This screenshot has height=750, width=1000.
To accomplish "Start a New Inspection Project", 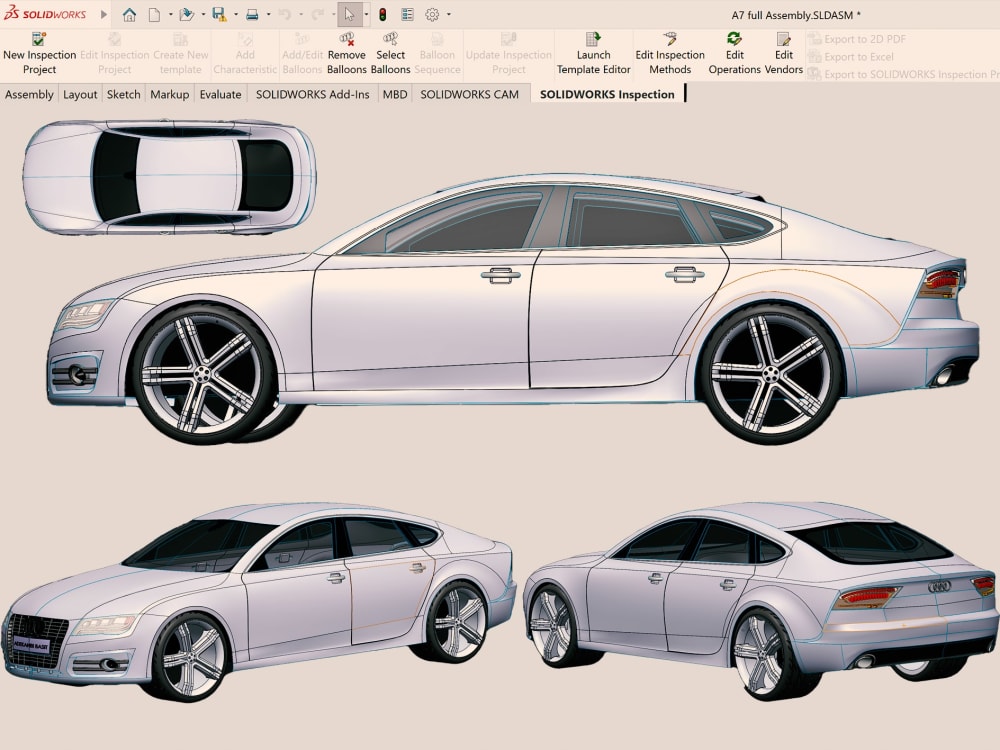I will [40, 54].
